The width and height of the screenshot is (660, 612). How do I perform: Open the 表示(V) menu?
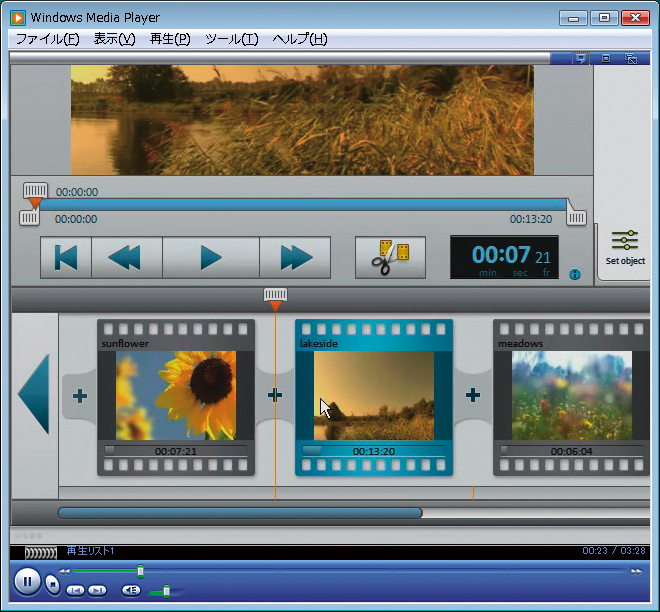click(114, 39)
